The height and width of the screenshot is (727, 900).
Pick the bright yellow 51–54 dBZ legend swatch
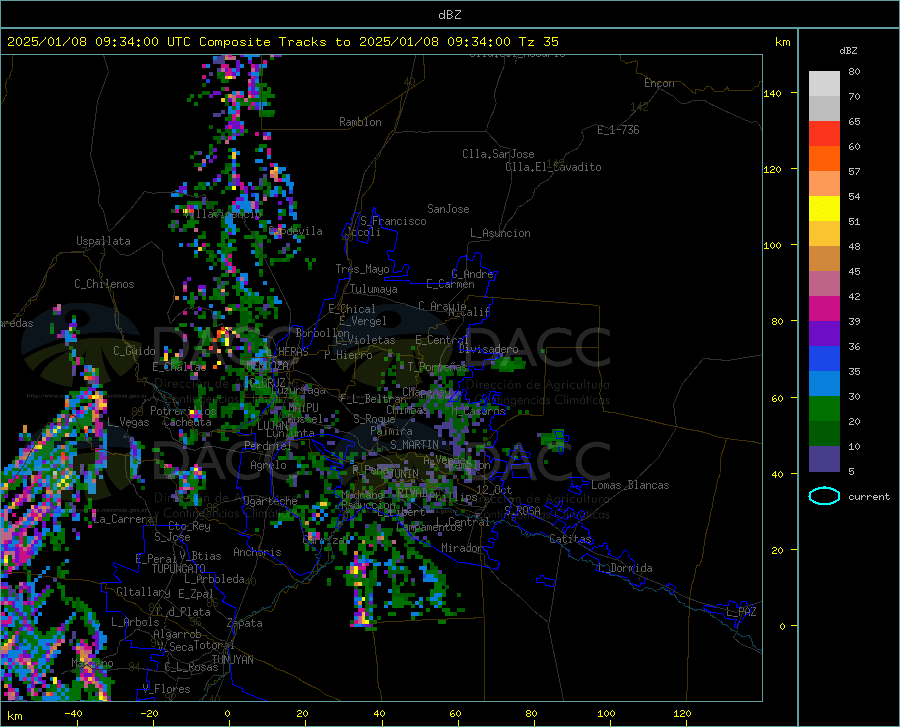click(x=824, y=209)
